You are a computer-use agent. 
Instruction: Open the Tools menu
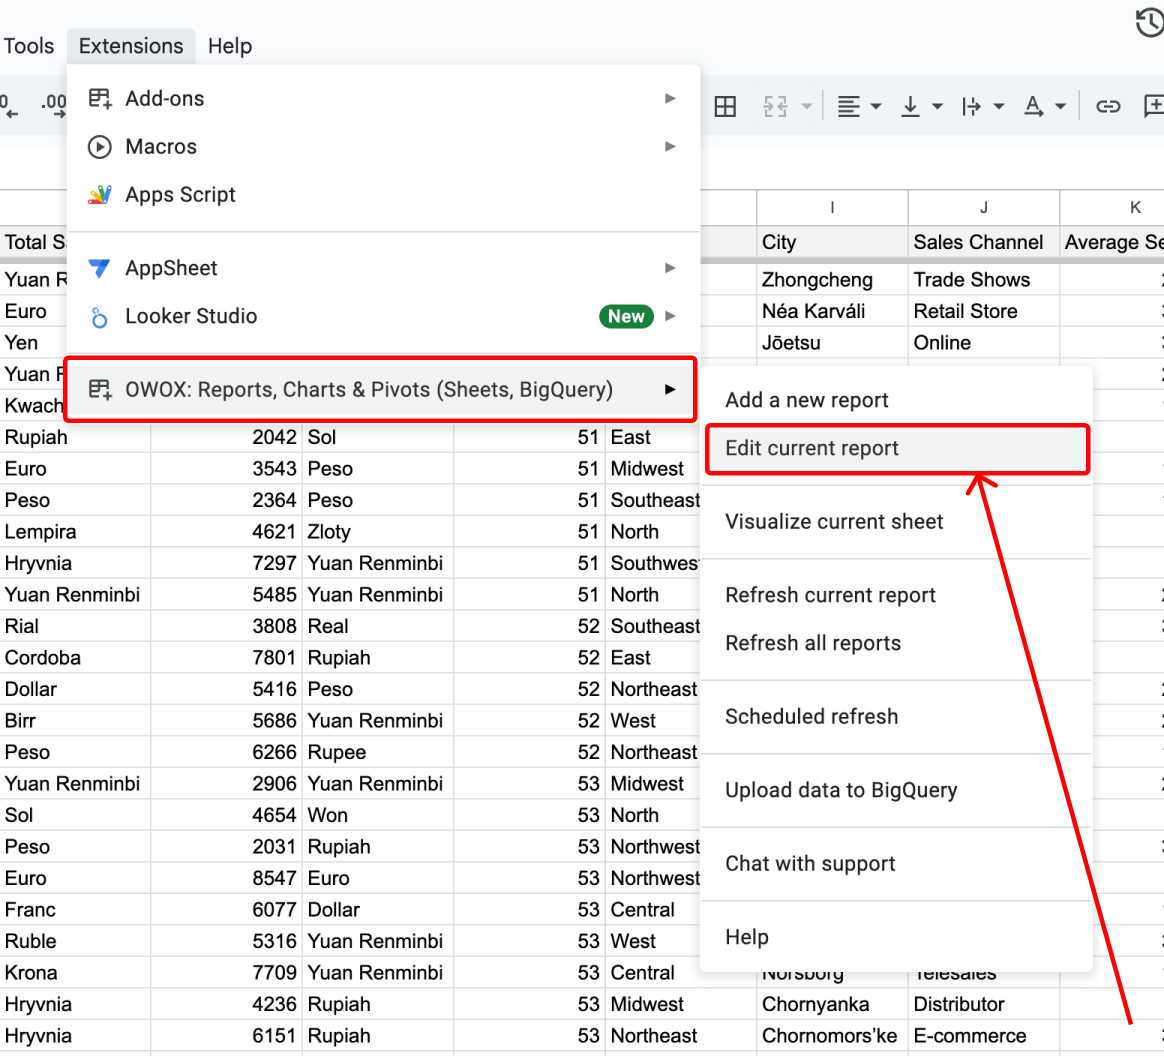pyautogui.click(x=28, y=46)
